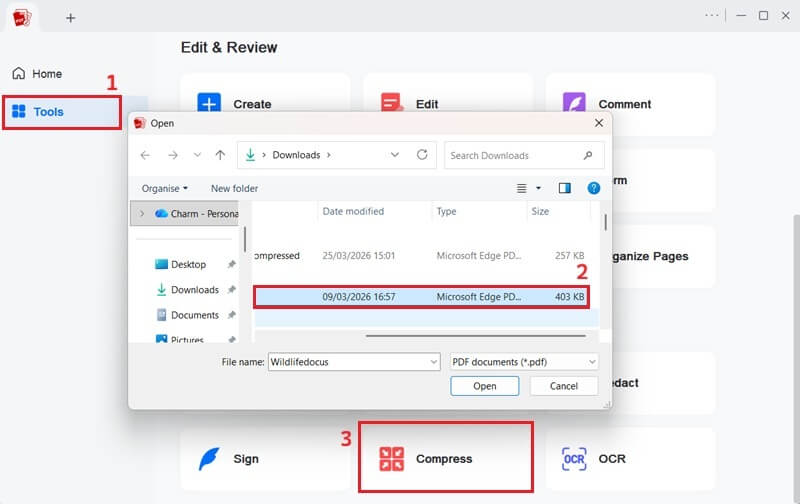
Task: Click the file list vertical scrollbar
Action: tap(605, 222)
